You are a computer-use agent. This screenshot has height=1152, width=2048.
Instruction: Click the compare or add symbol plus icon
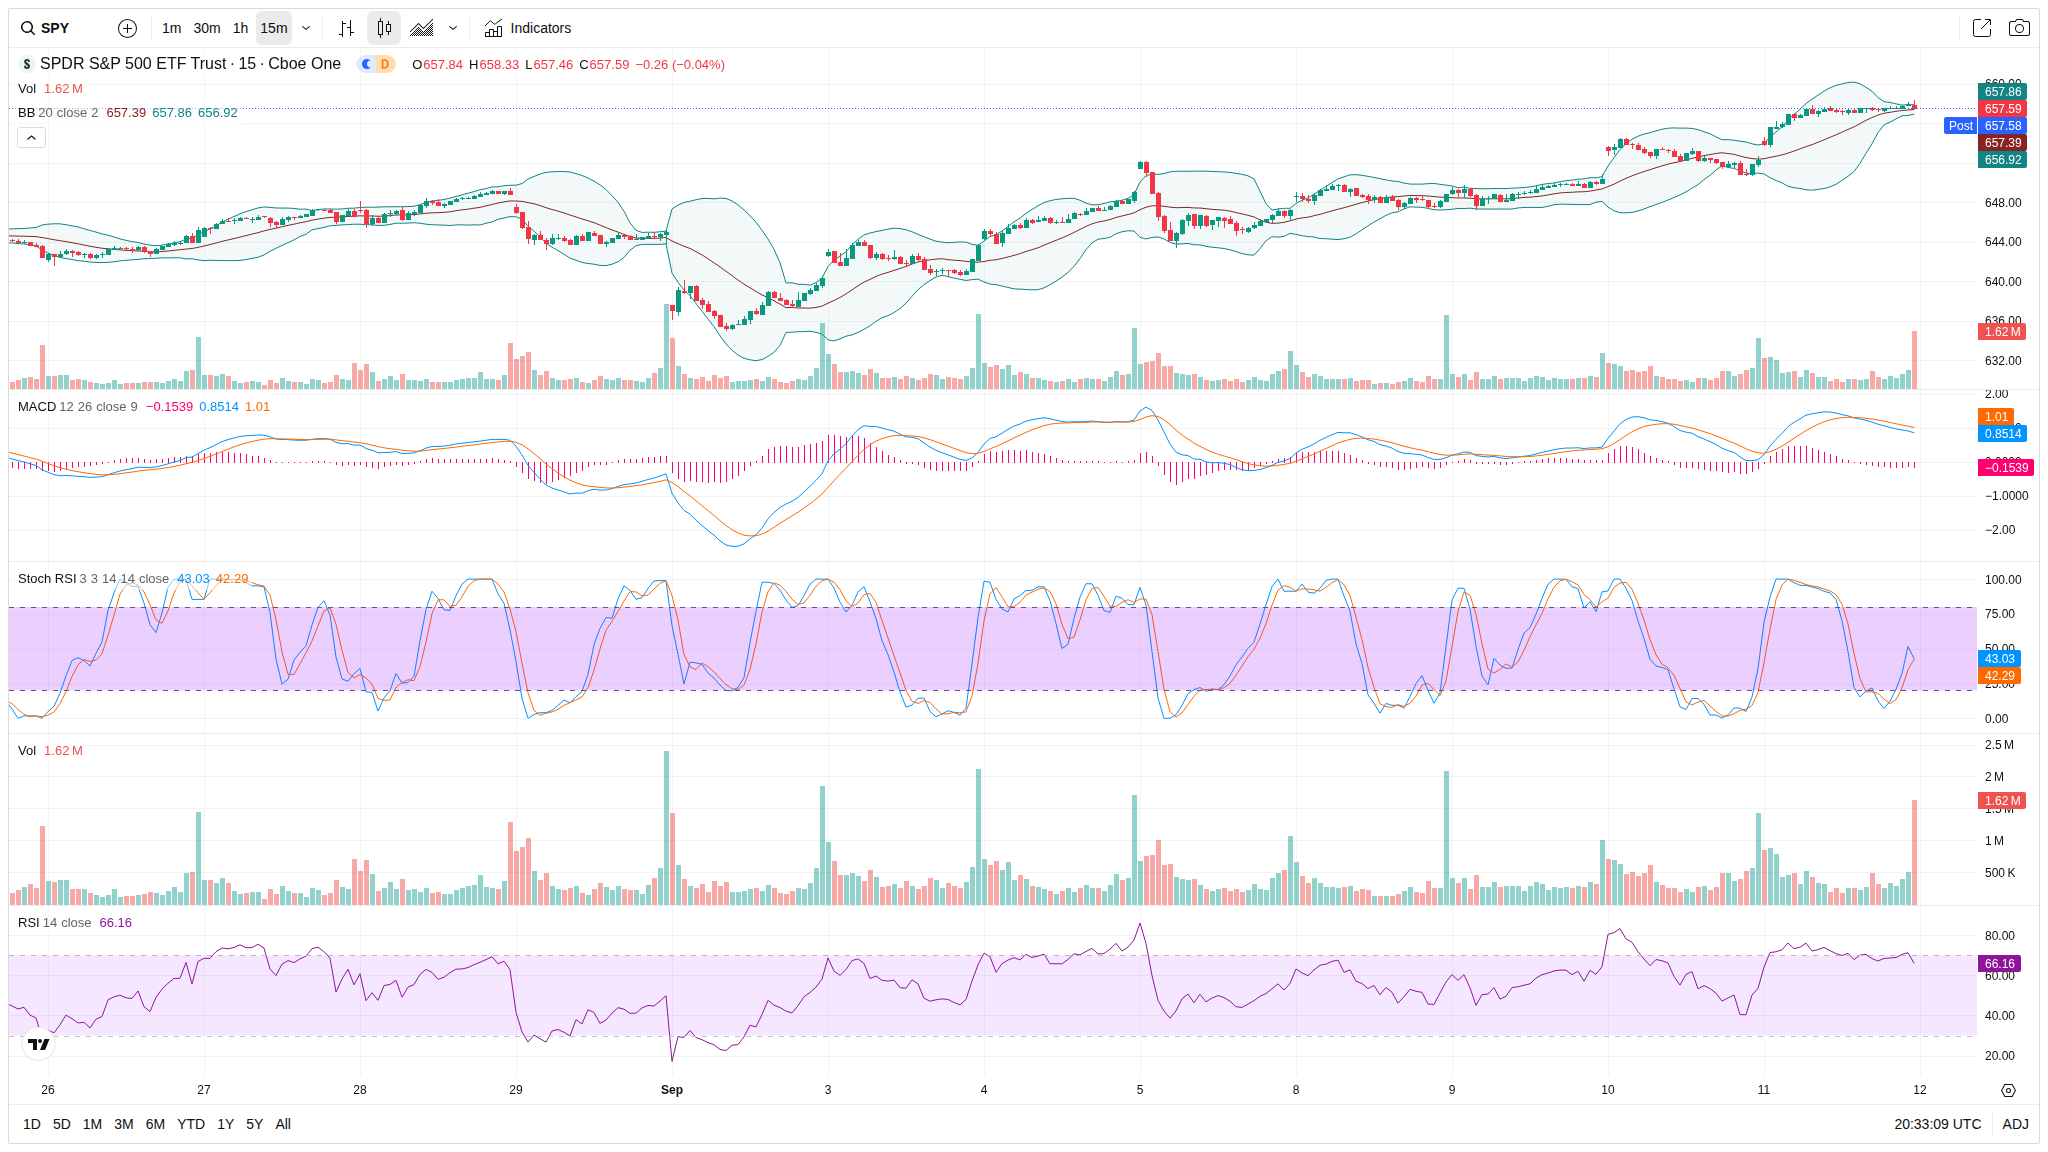127,28
